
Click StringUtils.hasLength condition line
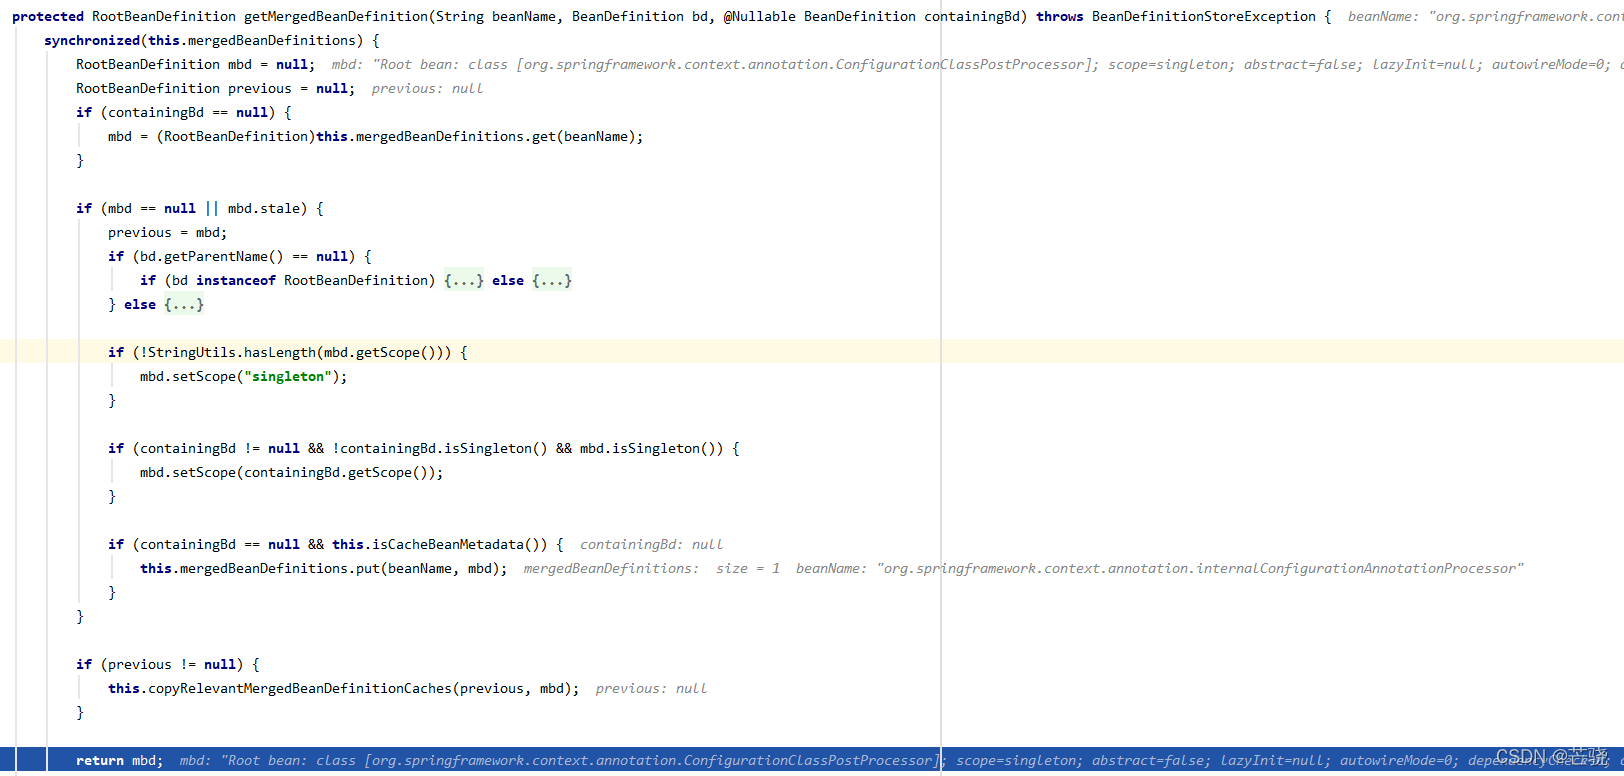tap(288, 353)
